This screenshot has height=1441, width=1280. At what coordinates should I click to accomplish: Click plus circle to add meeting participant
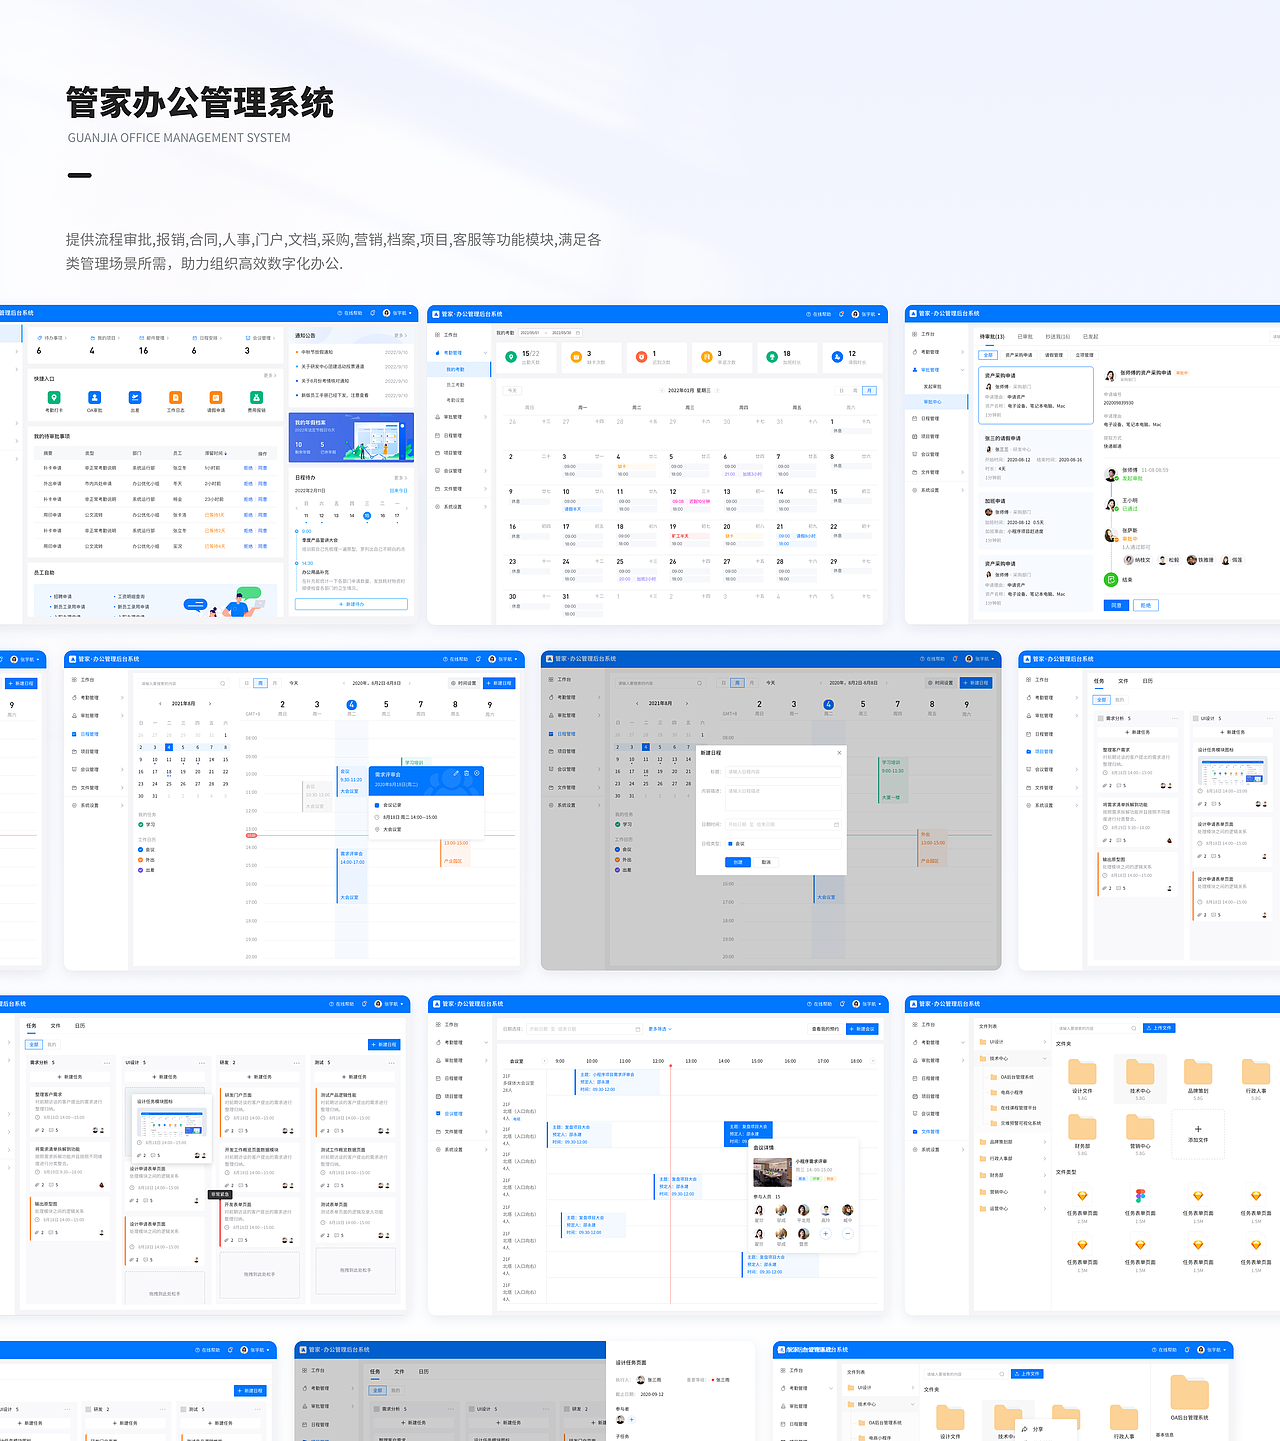(x=826, y=1233)
